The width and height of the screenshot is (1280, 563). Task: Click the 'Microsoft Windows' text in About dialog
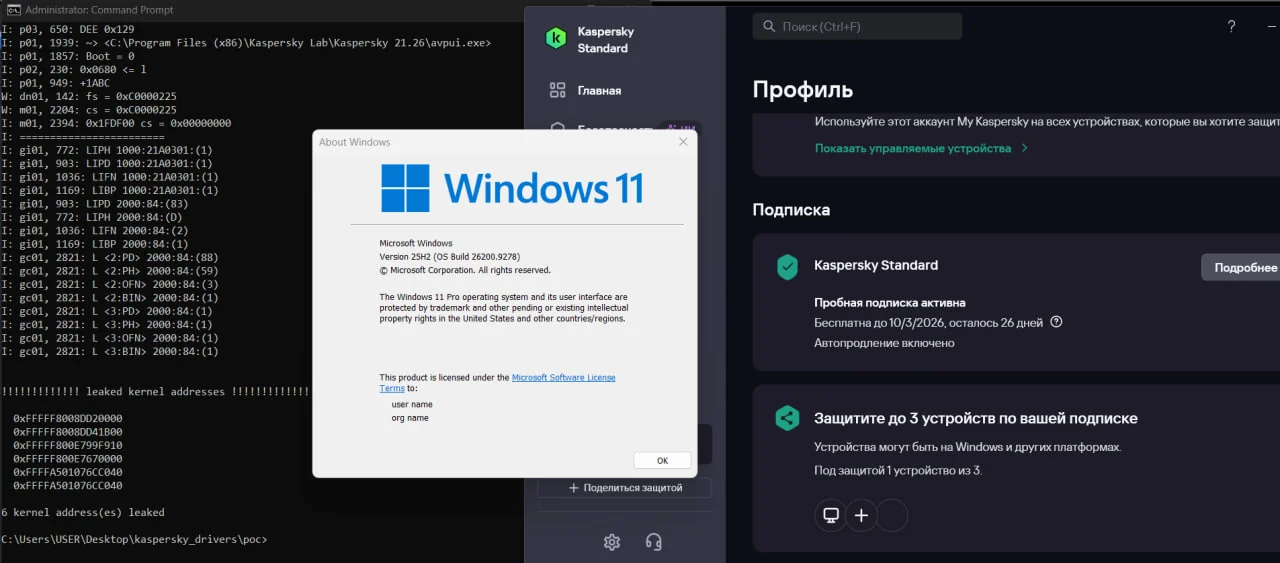click(416, 243)
